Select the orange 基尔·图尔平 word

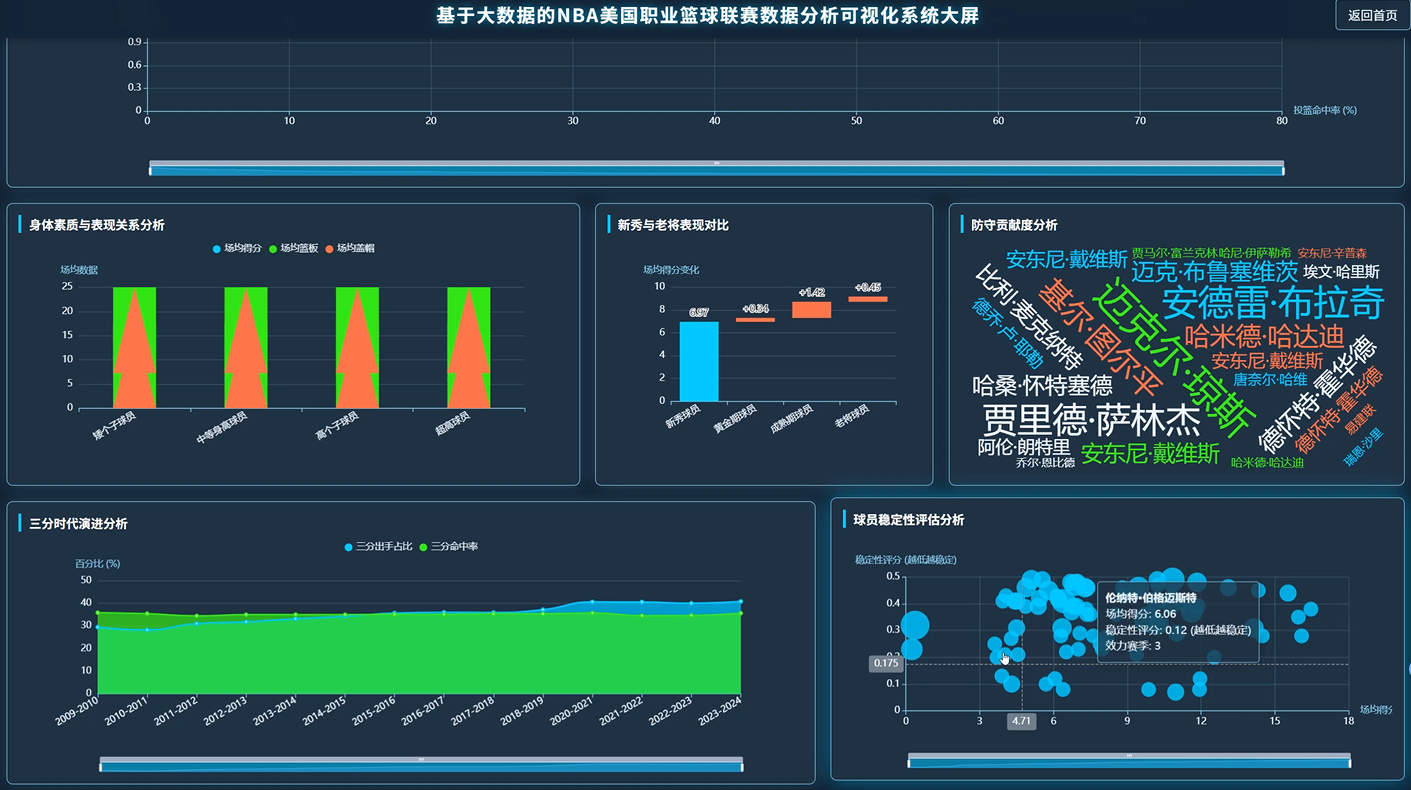click(1099, 337)
